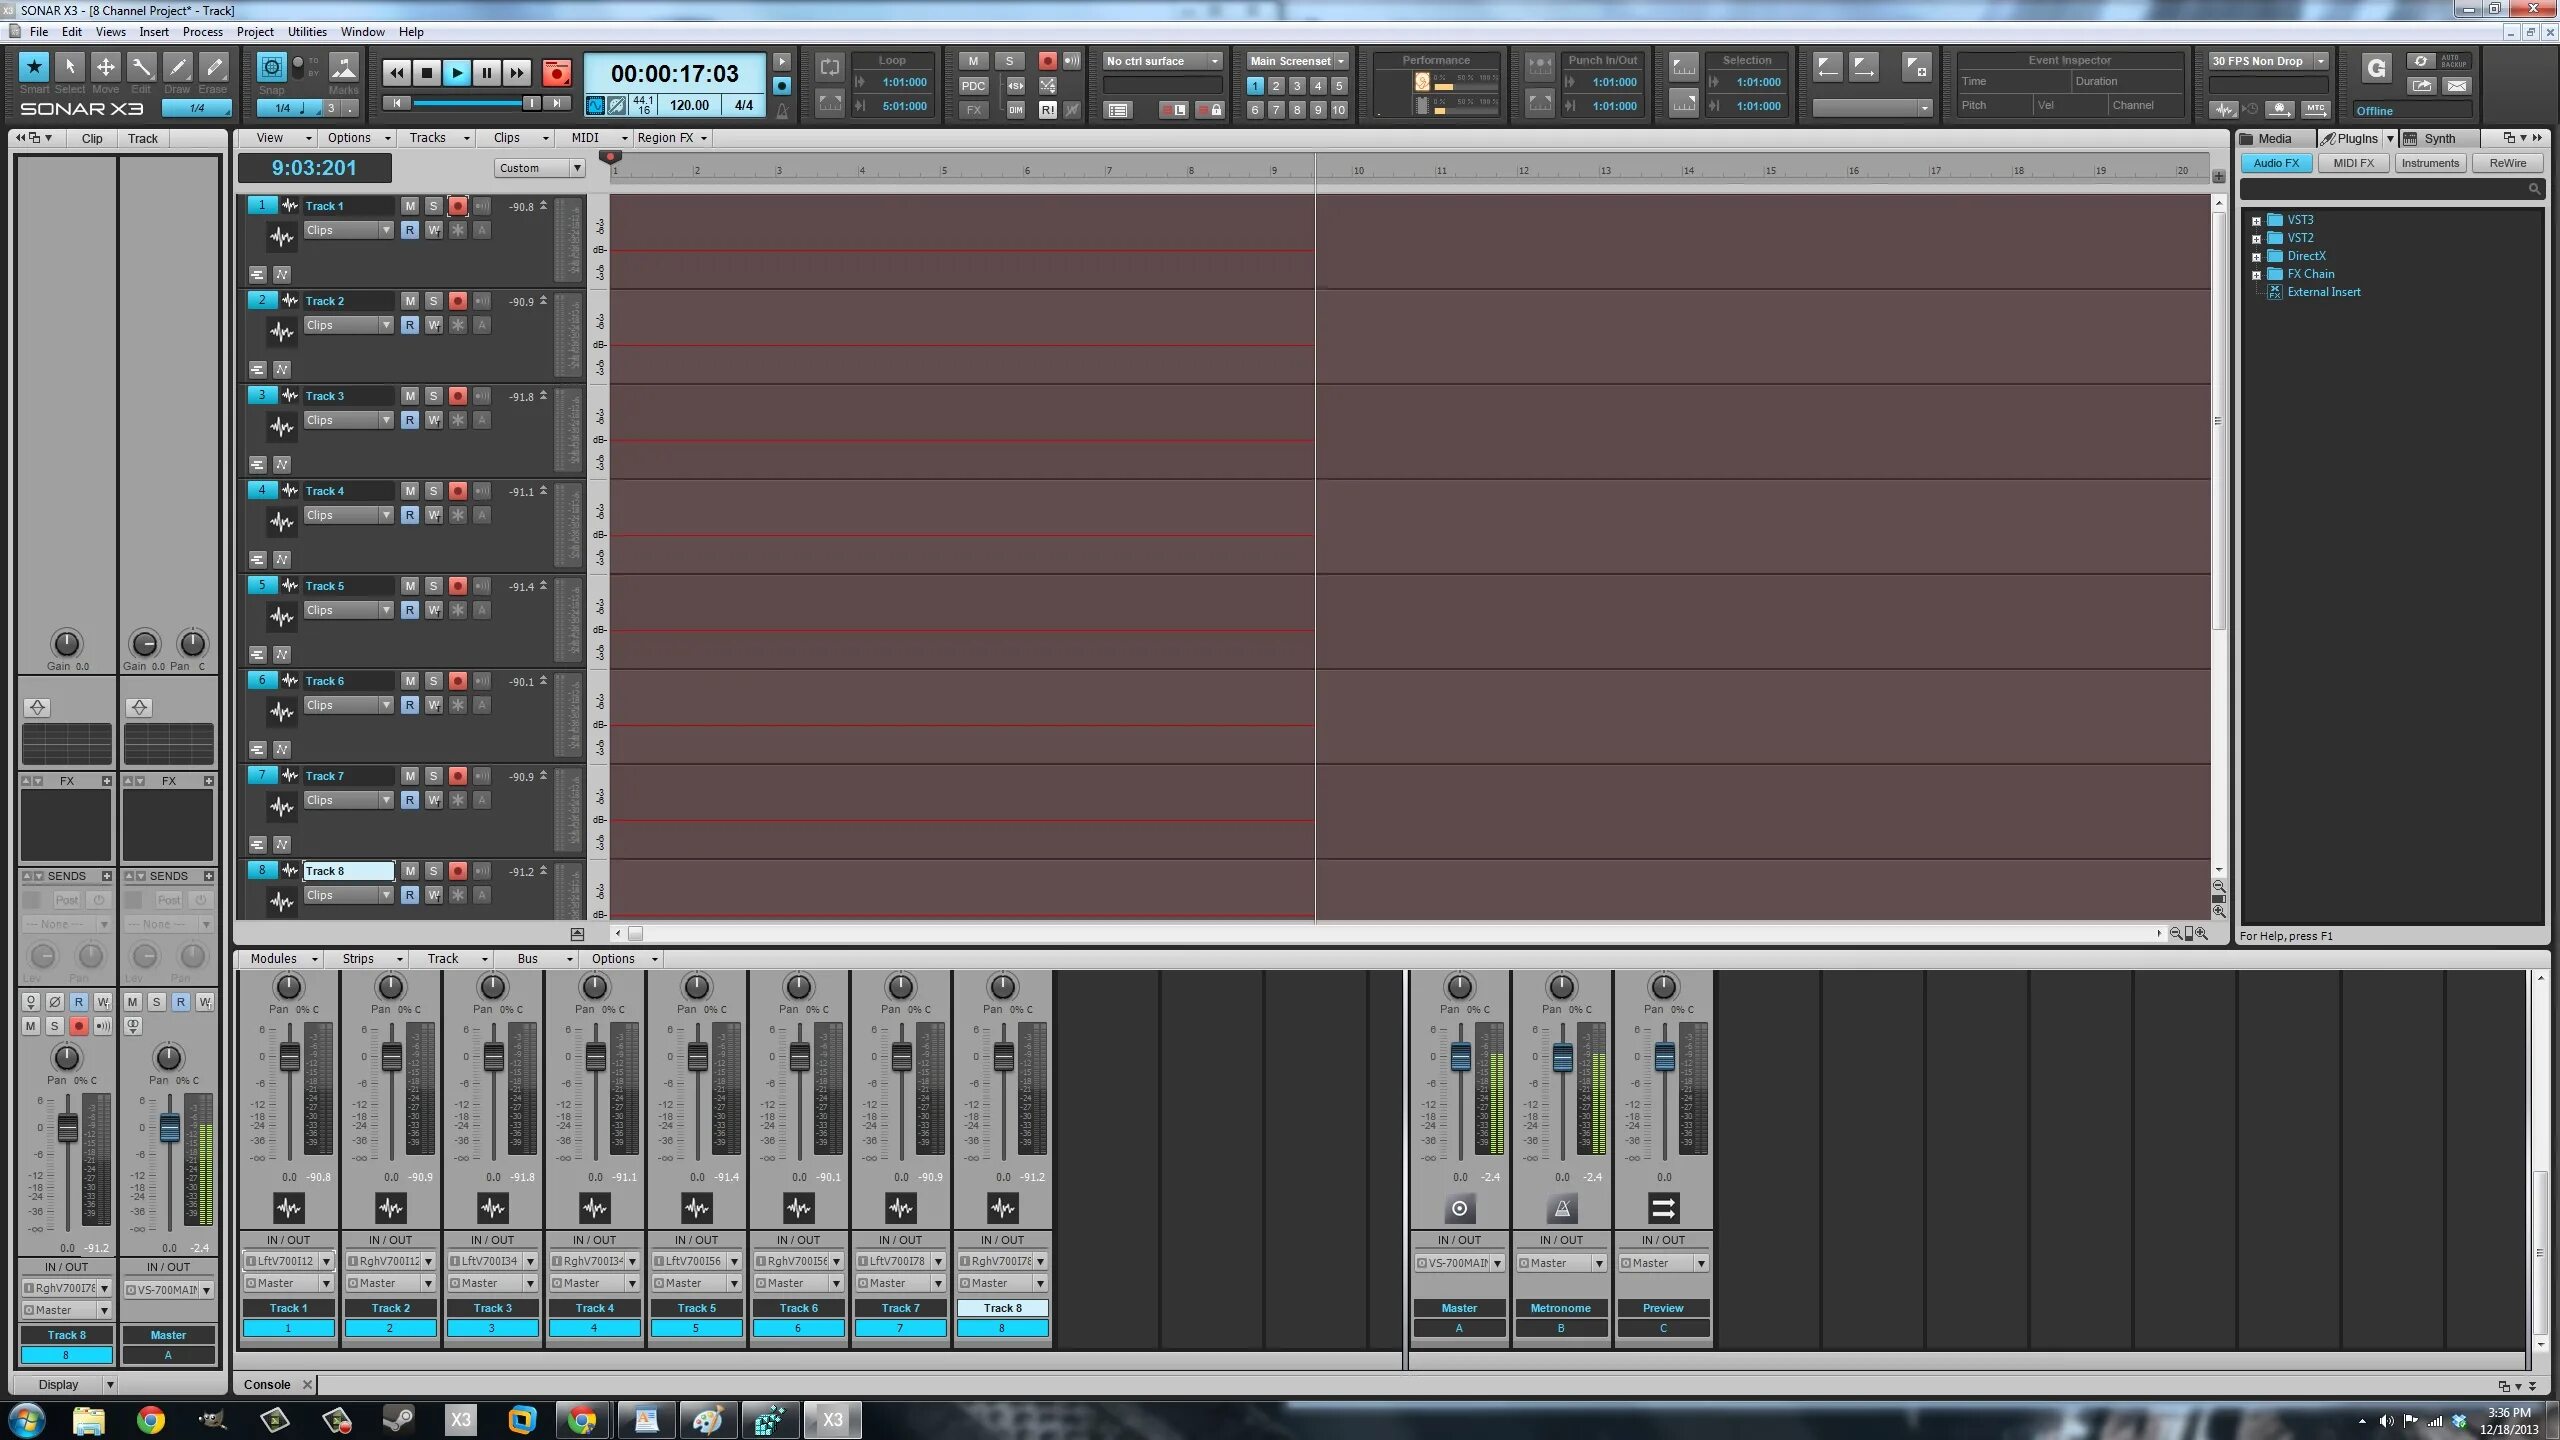Solo Track 5
This screenshot has height=1440, width=2560.
[433, 586]
